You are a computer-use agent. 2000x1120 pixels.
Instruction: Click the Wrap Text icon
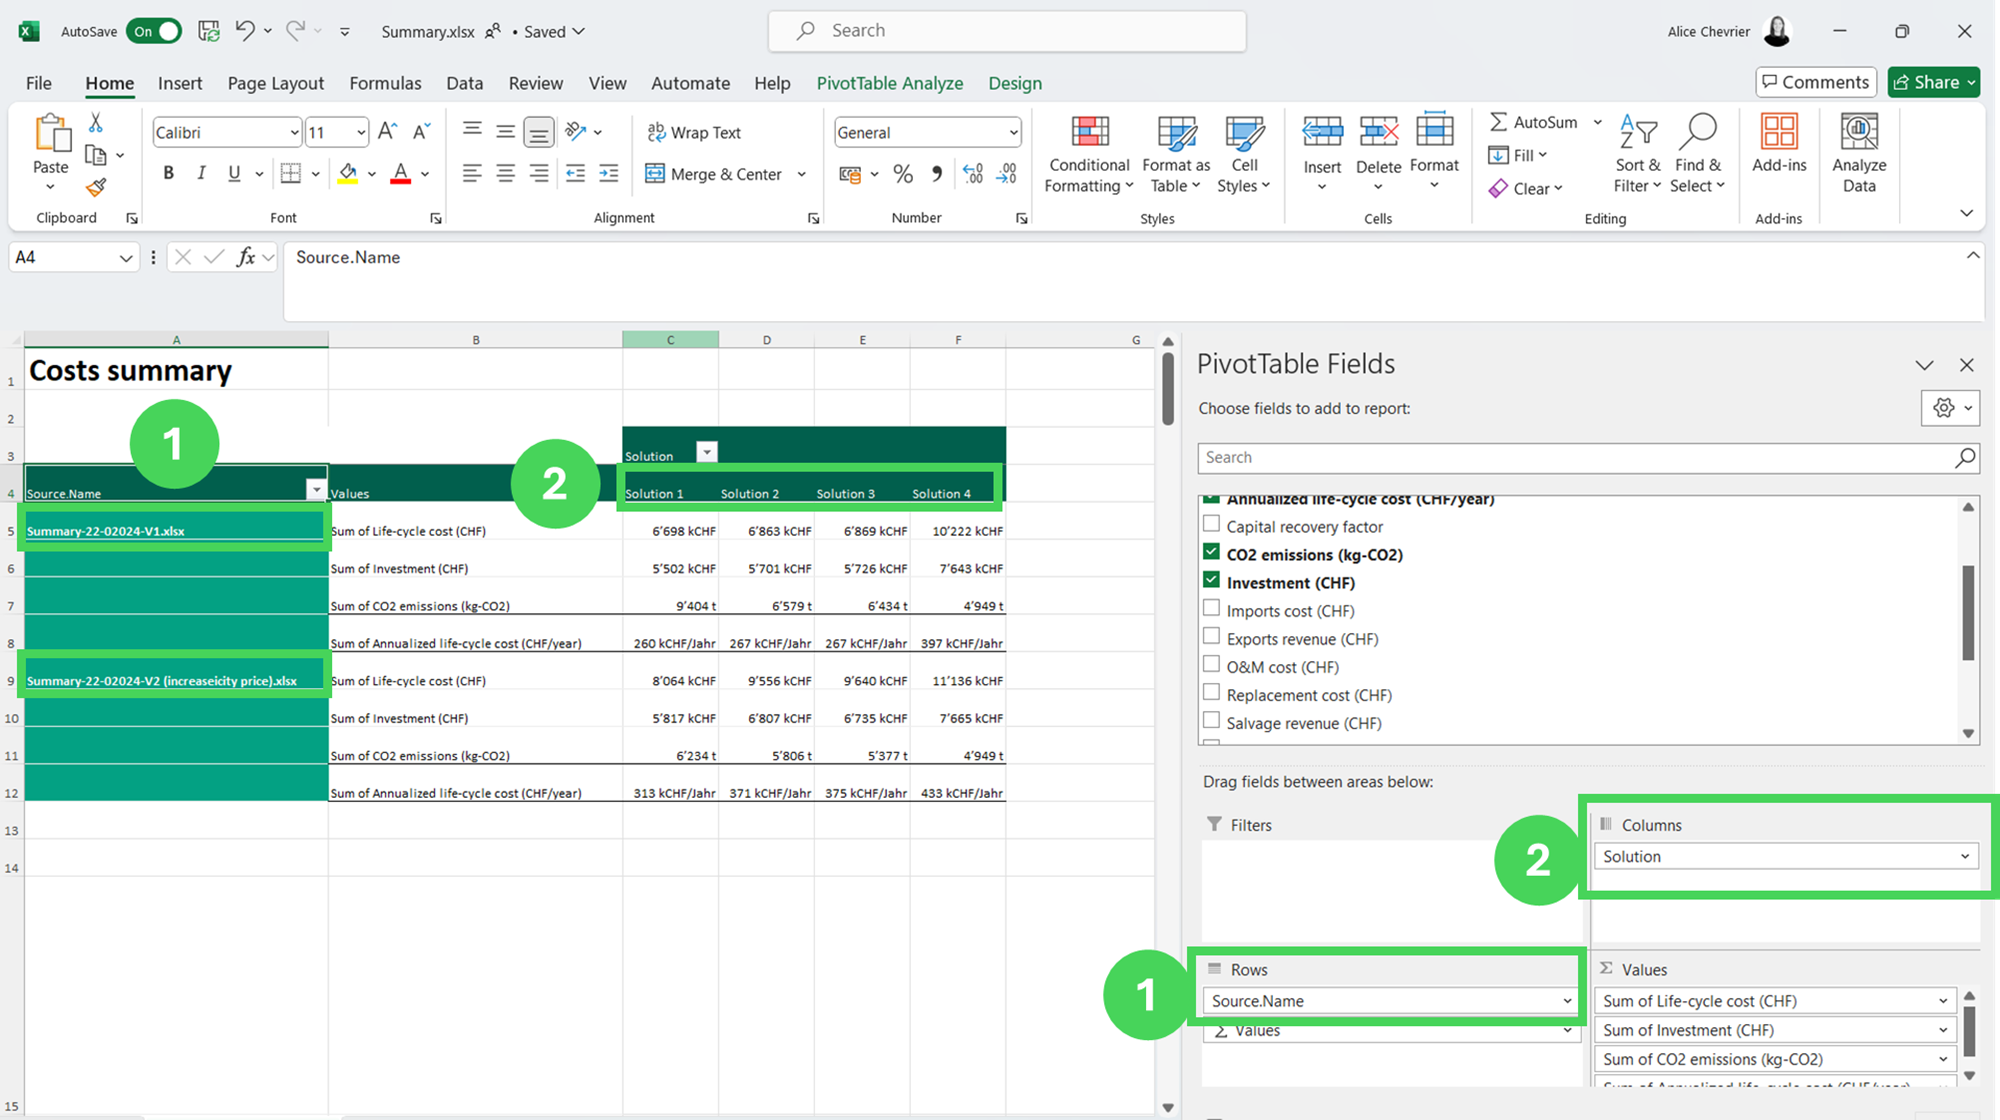click(x=656, y=132)
